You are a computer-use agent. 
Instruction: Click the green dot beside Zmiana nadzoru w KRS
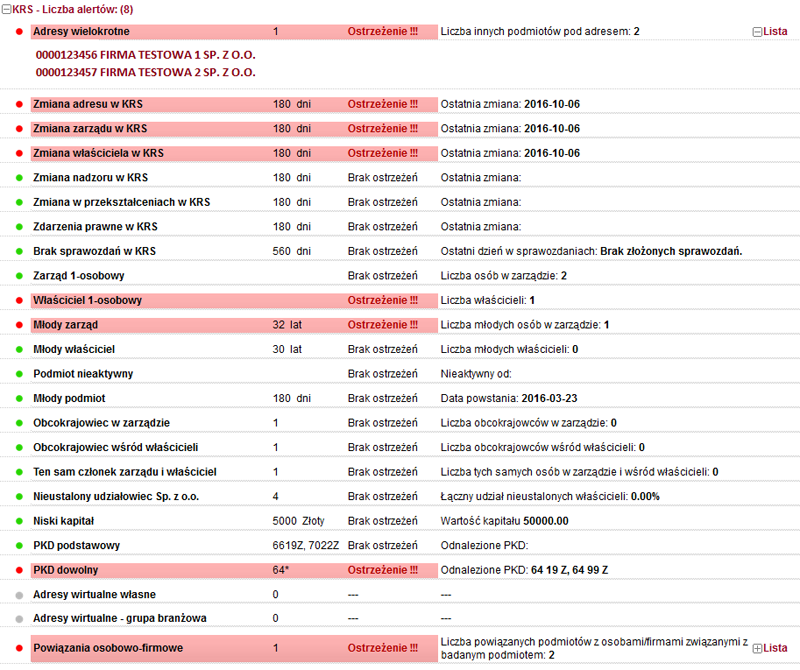point(19,178)
